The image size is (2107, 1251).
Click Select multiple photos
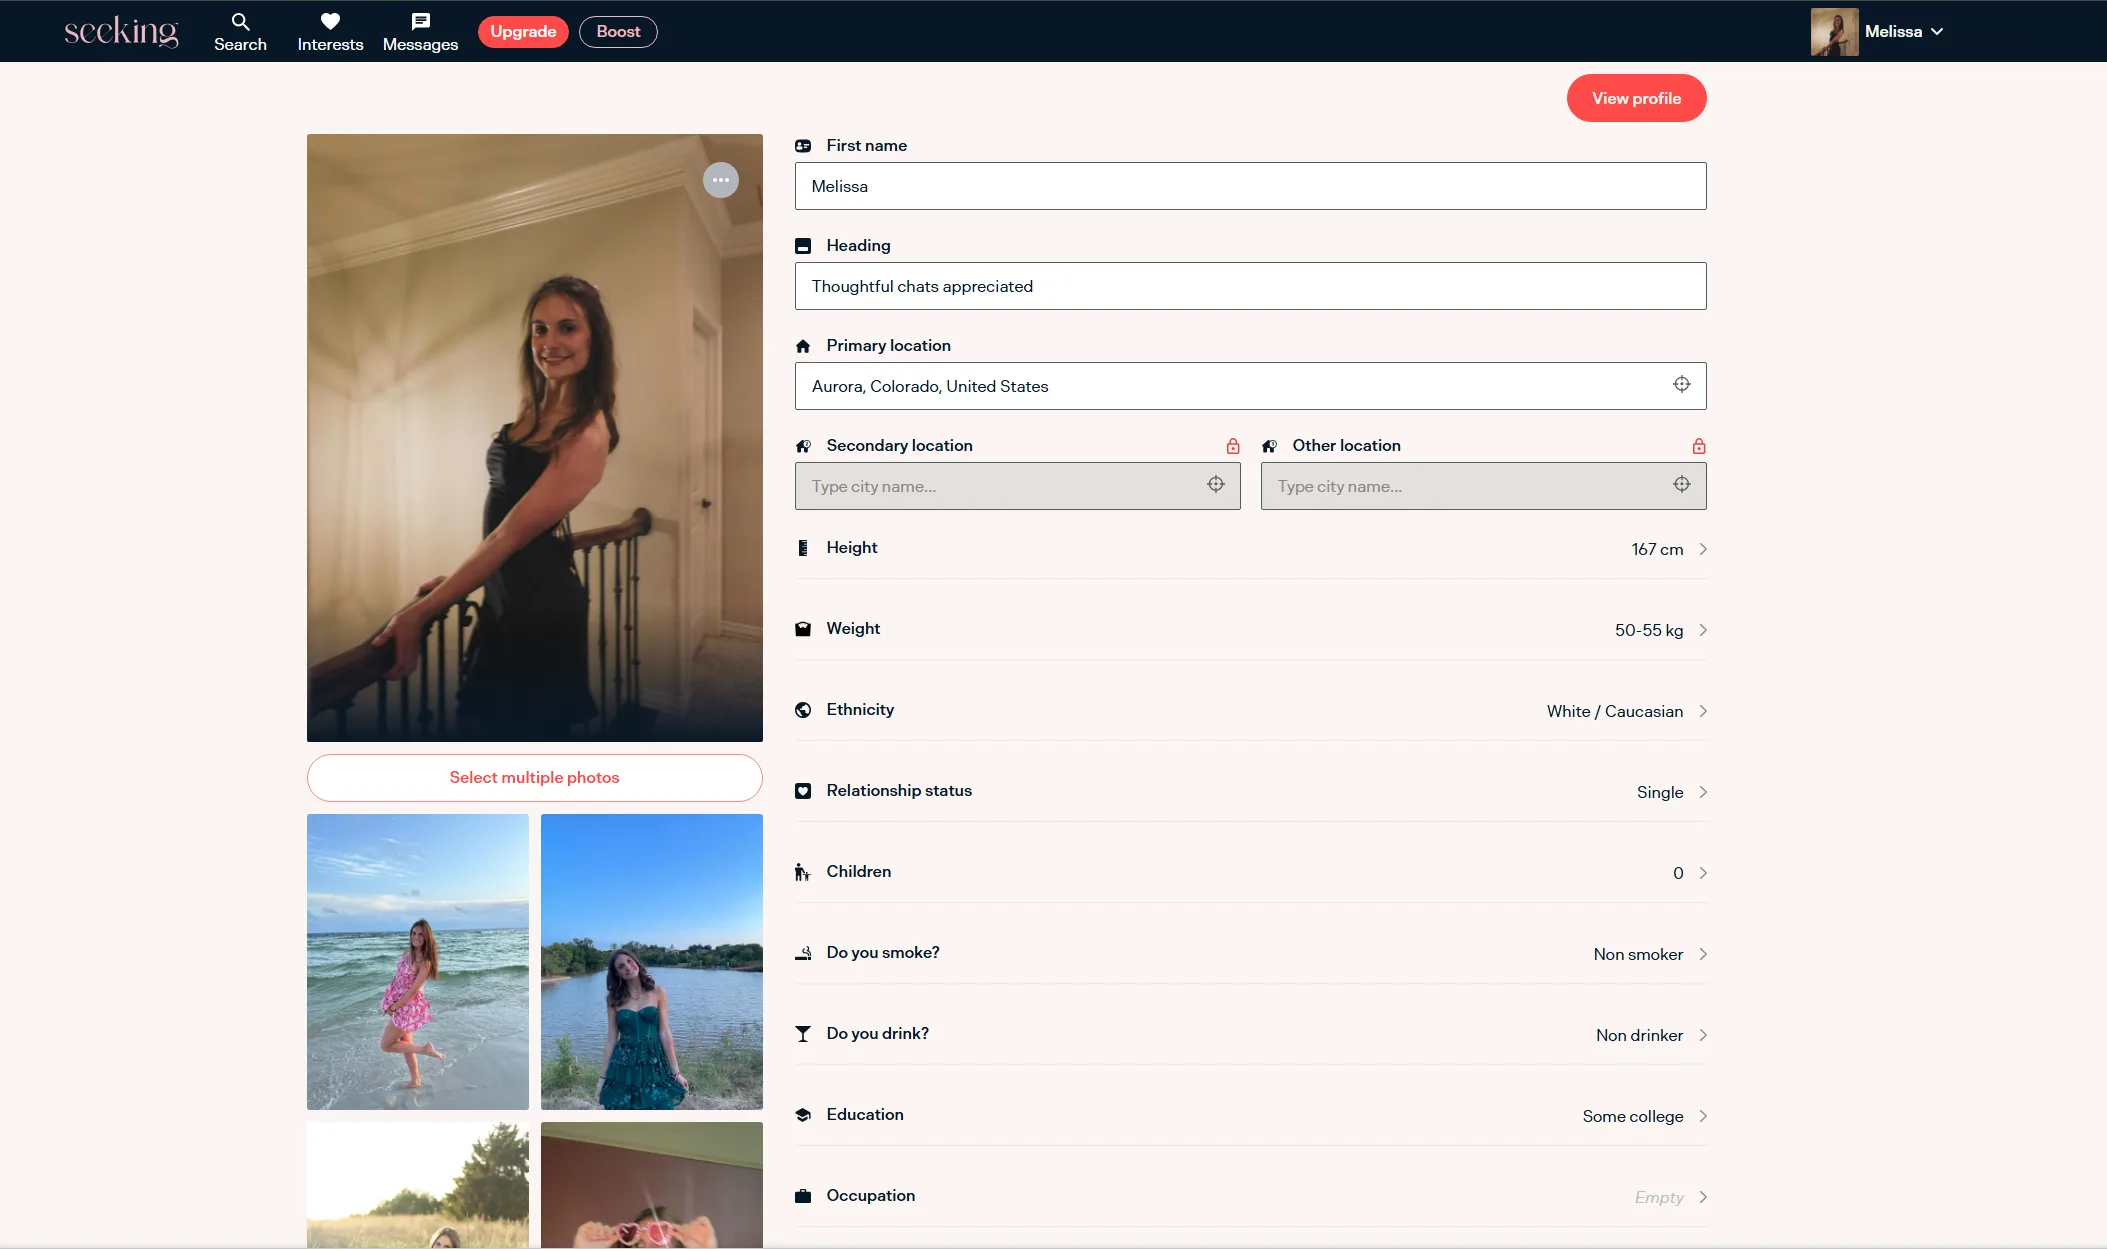pyautogui.click(x=534, y=778)
